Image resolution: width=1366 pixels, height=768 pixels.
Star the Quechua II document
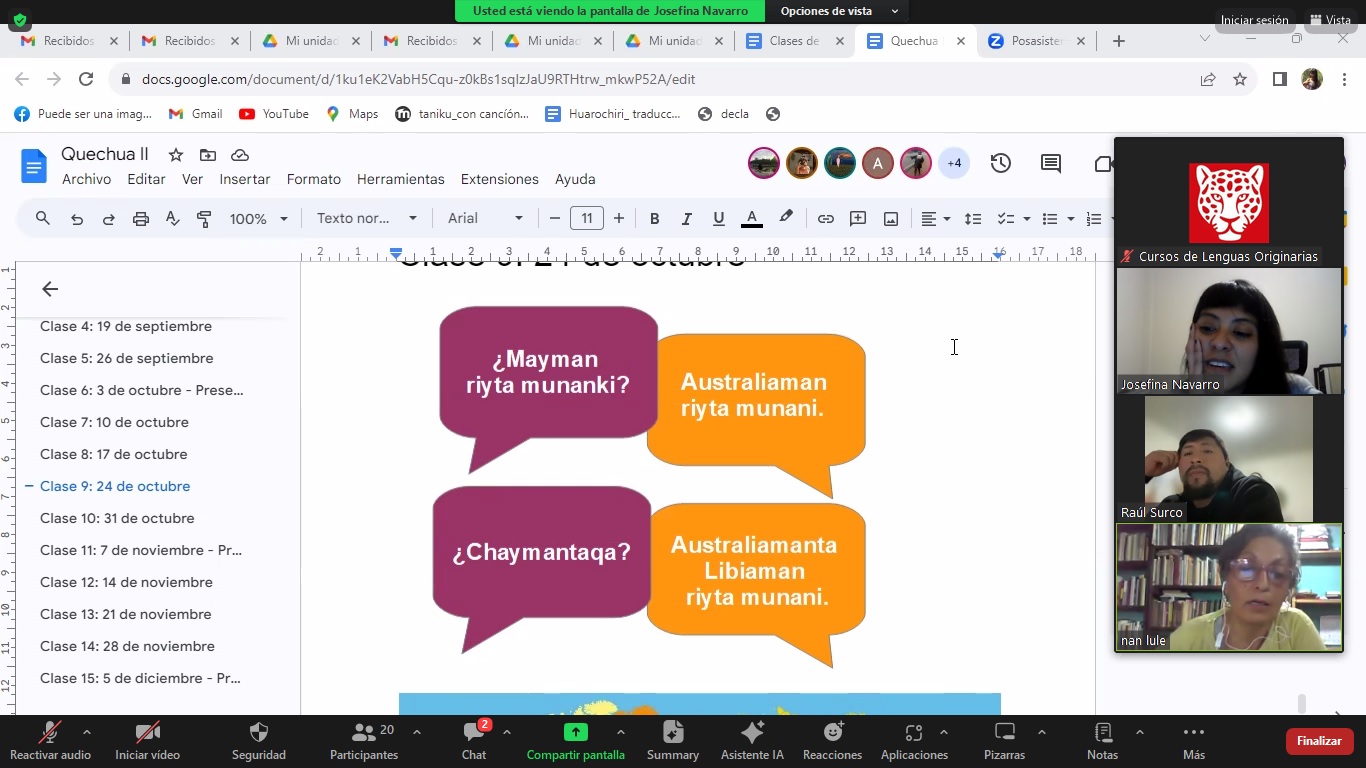(x=176, y=155)
